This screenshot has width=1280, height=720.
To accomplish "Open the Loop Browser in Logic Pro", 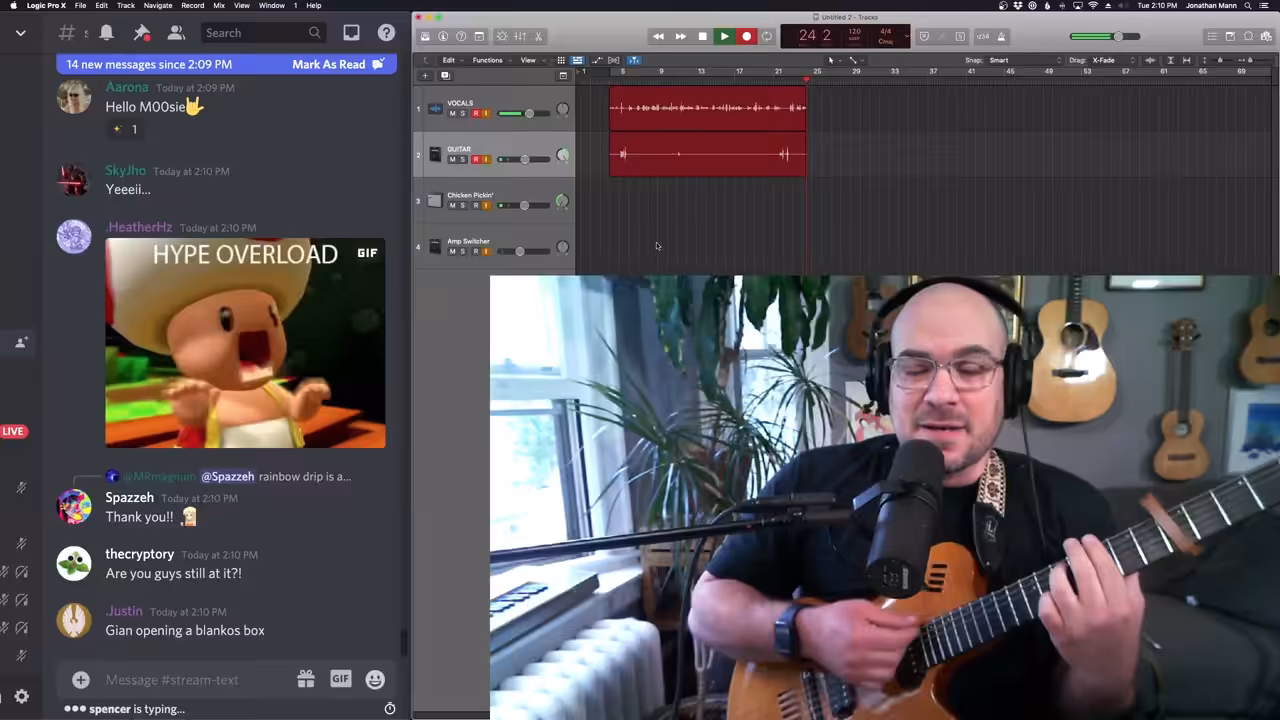I will [1248, 36].
